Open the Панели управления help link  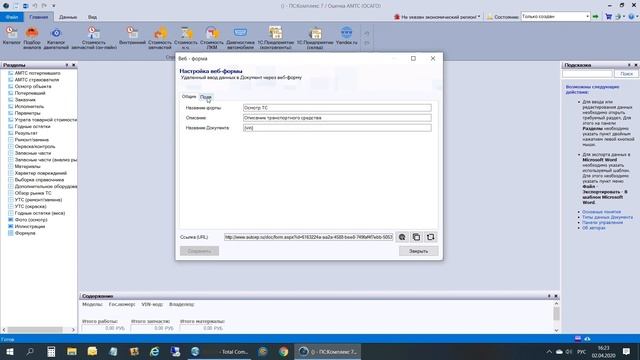tap(602, 222)
